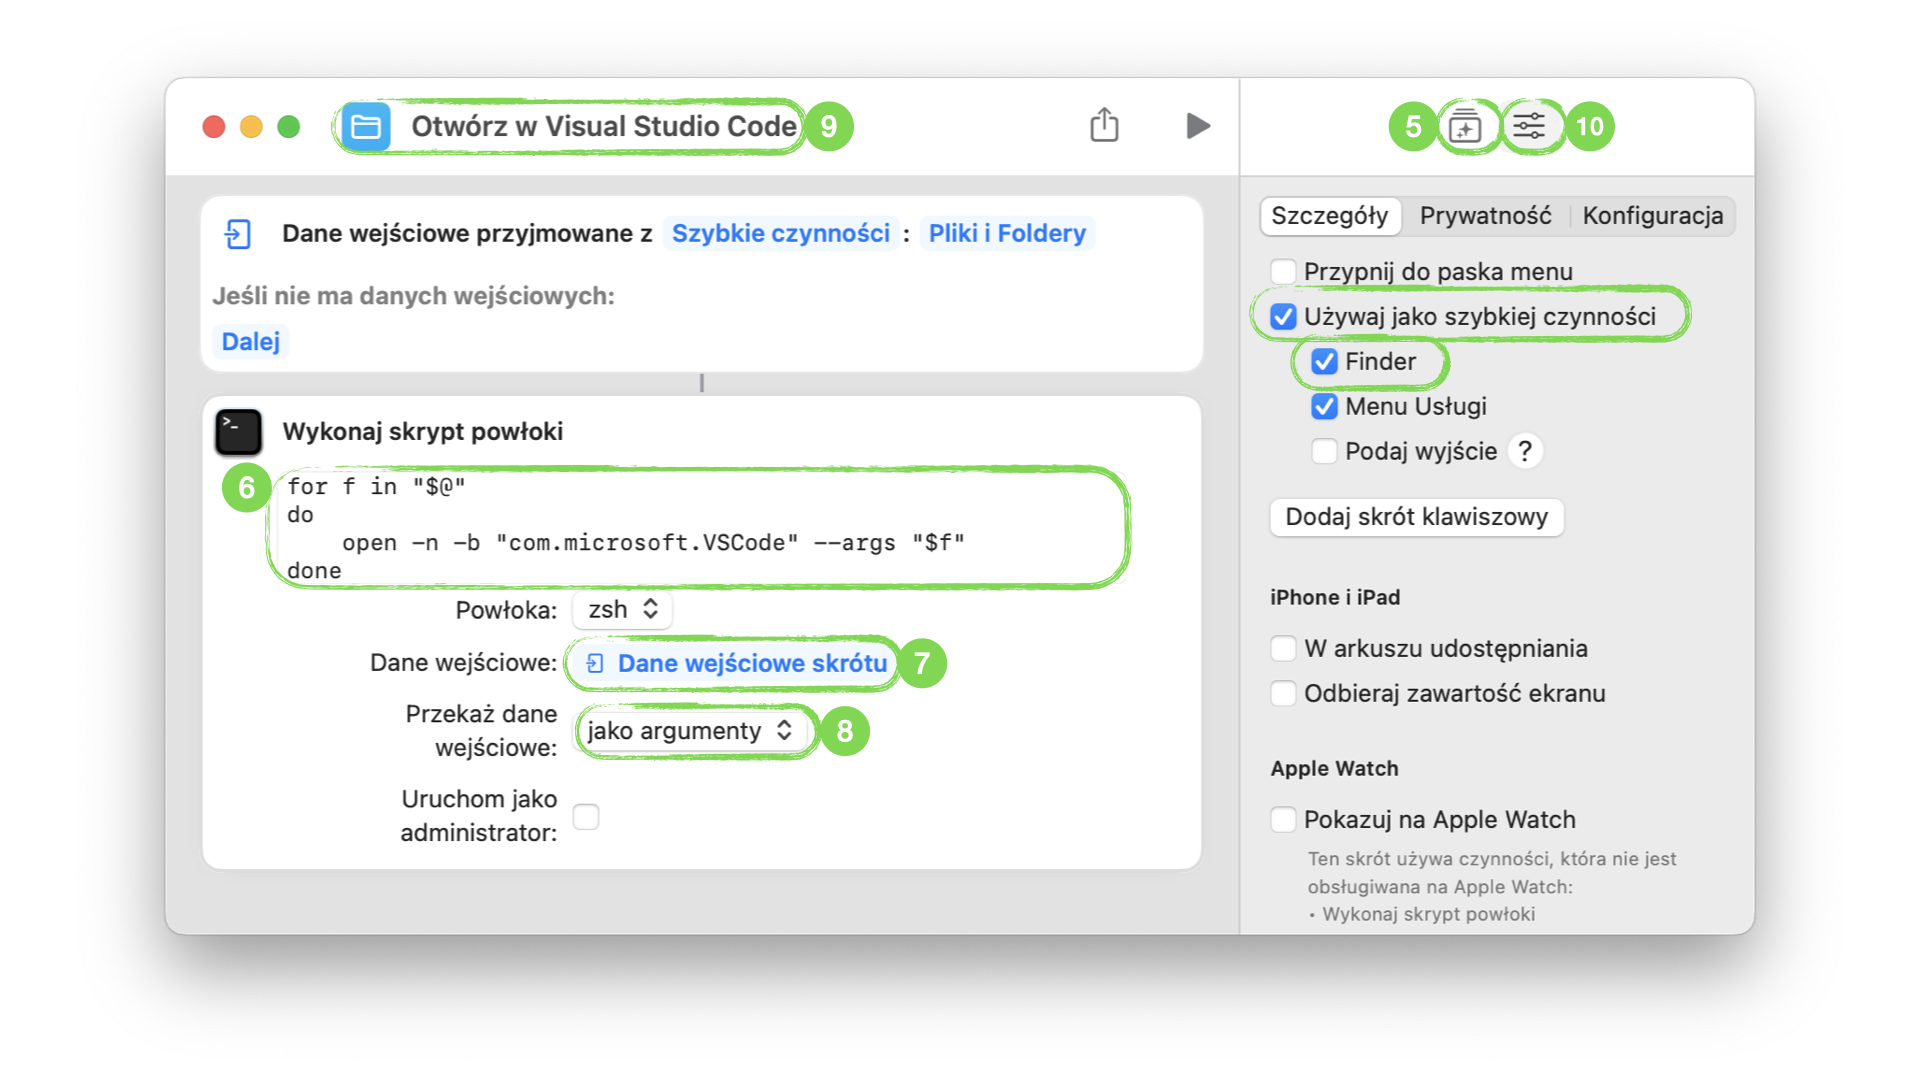
Task: Switch to Prywatność tab
Action: [x=1487, y=215]
